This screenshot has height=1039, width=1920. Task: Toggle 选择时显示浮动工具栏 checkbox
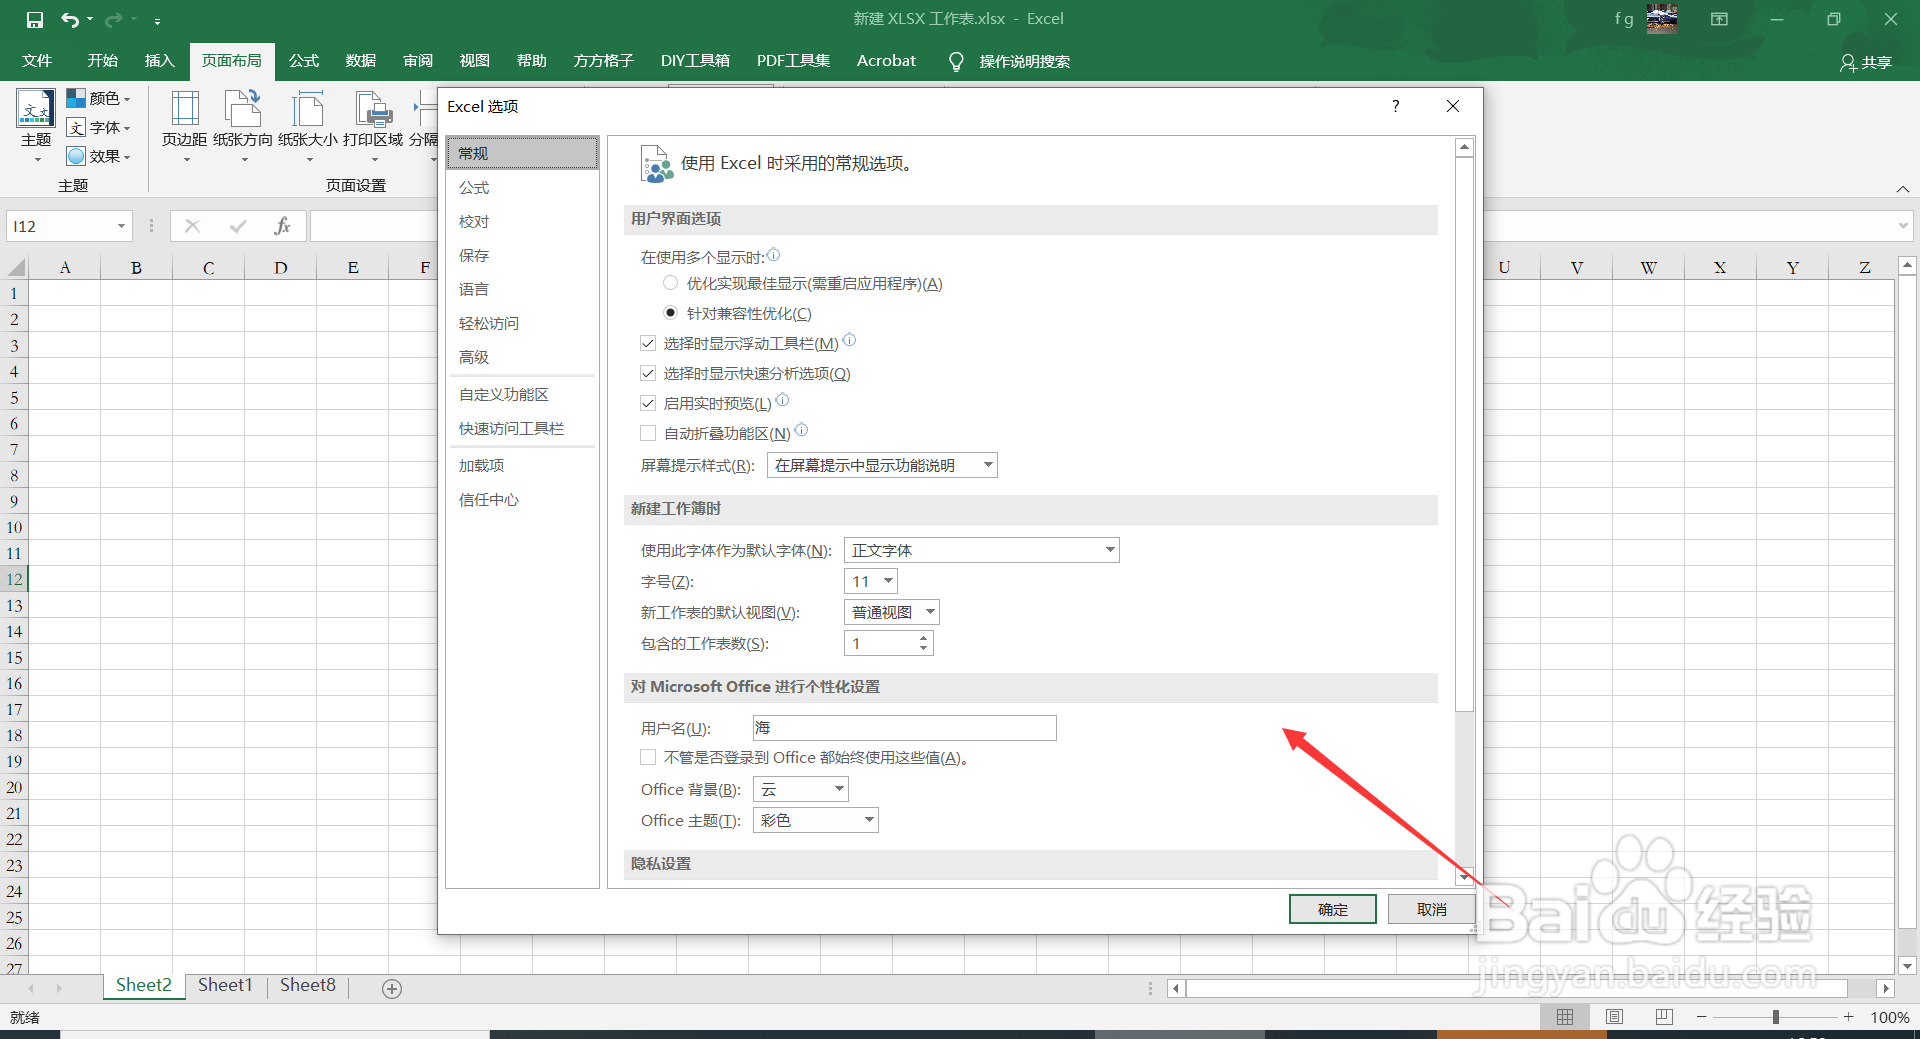pos(648,343)
